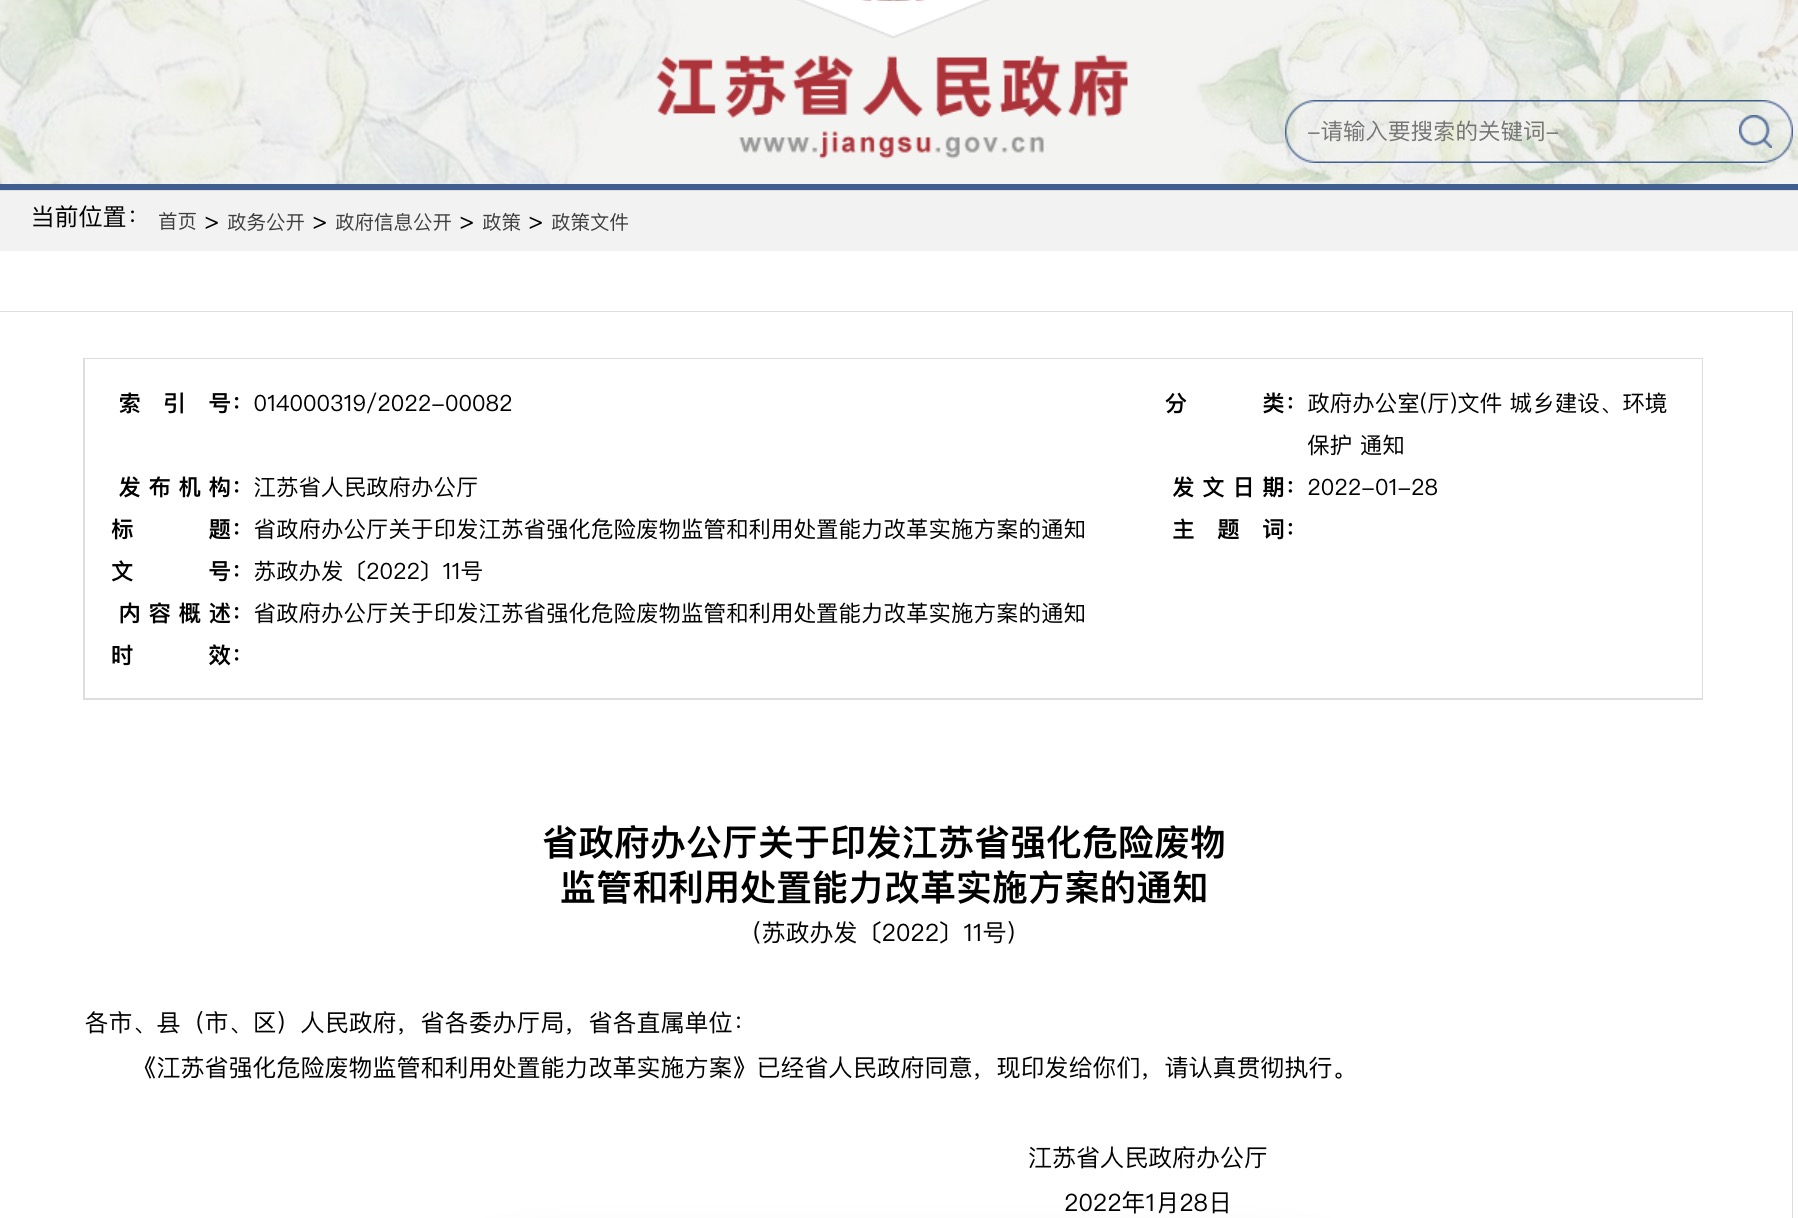Navigate to 政府信息公开 in breadcrumb
Viewport: 1798px width, 1218px height.
(x=393, y=222)
